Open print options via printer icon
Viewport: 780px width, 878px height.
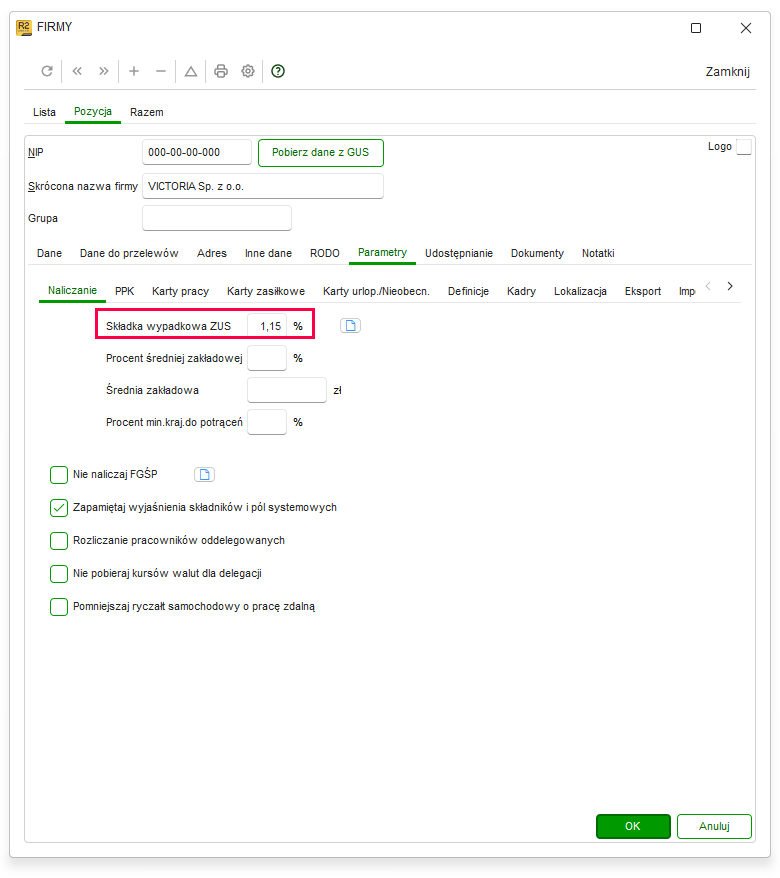[221, 71]
